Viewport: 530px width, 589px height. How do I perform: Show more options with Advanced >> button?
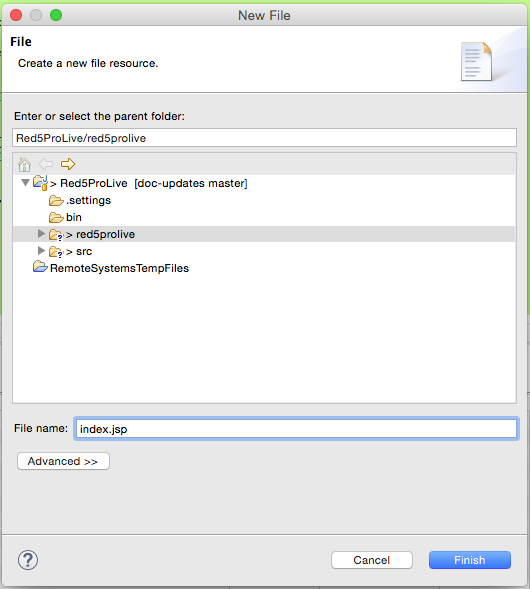(63, 461)
